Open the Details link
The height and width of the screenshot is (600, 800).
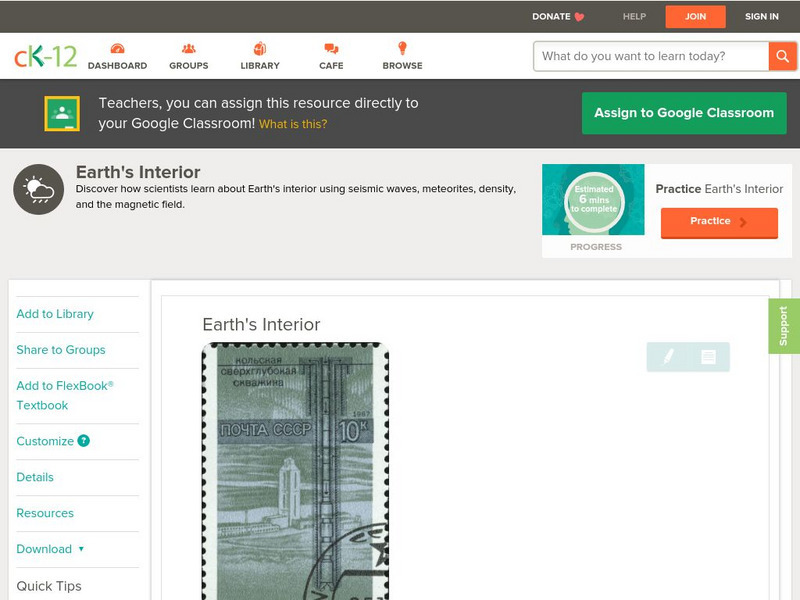click(35, 477)
